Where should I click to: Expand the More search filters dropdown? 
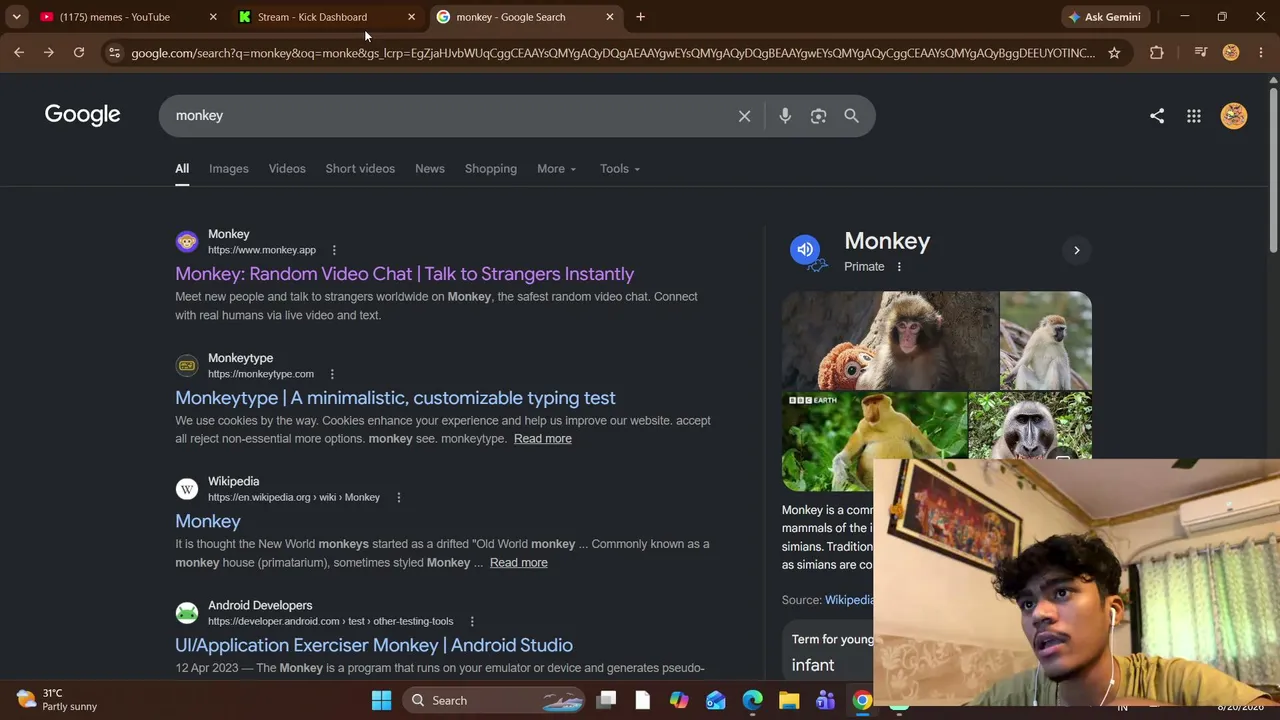click(x=556, y=169)
